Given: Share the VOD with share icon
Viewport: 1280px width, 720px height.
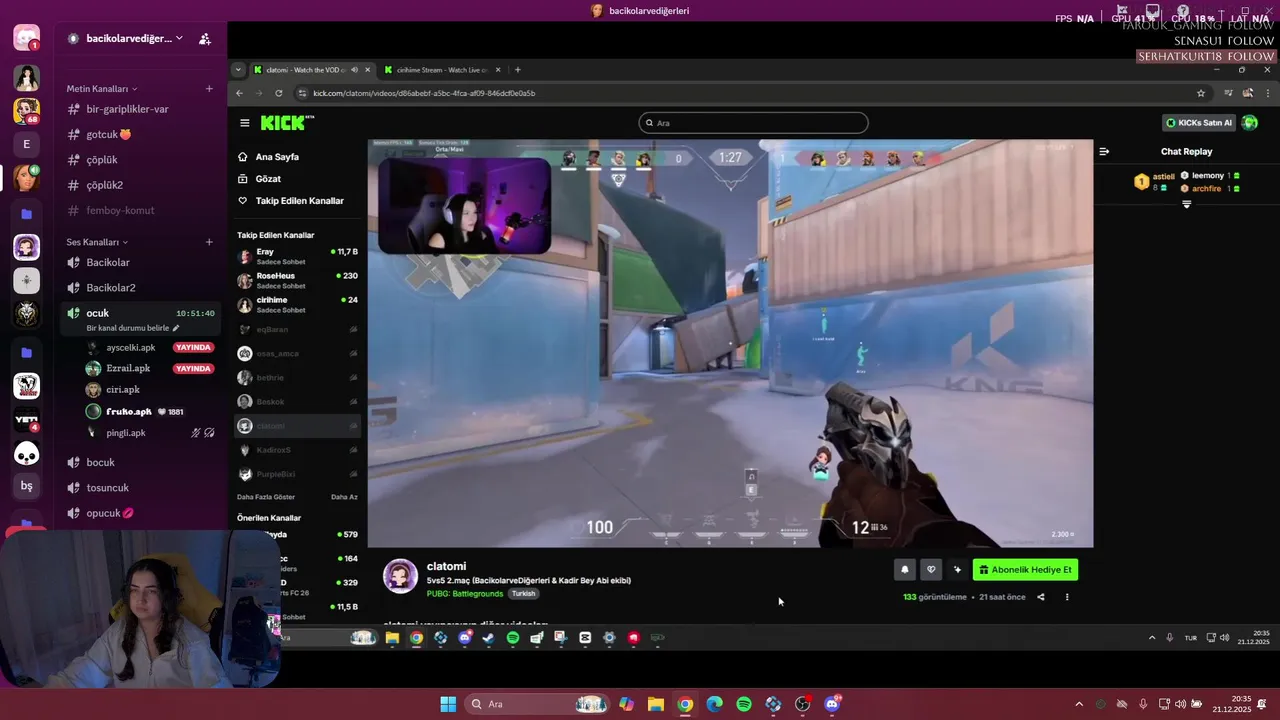Looking at the screenshot, I should [1040, 597].
